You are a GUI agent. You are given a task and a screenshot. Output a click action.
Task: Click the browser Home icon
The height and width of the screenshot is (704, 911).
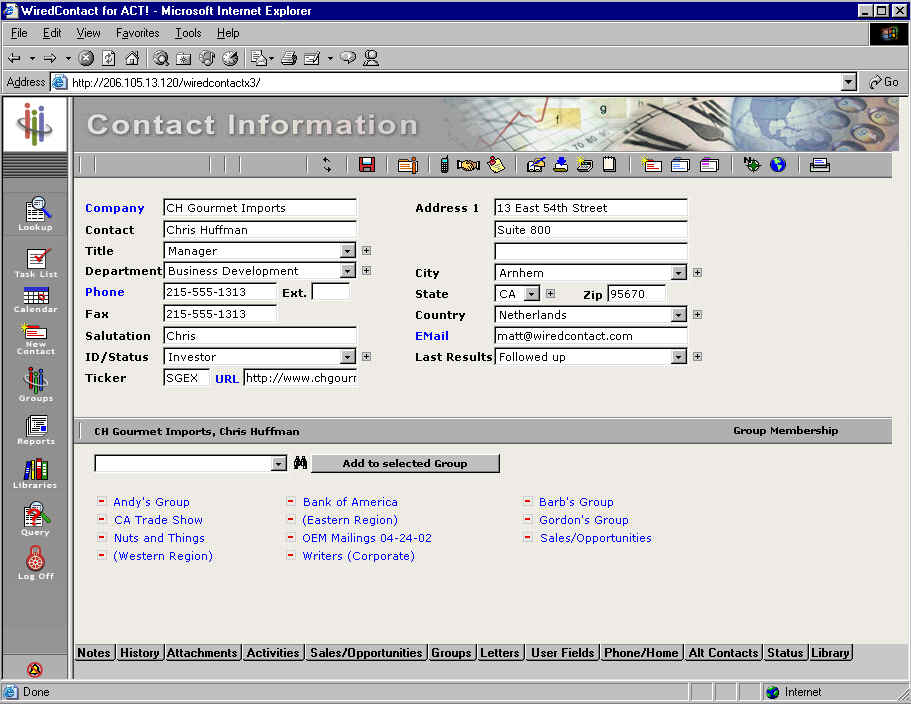pos(132,58)
